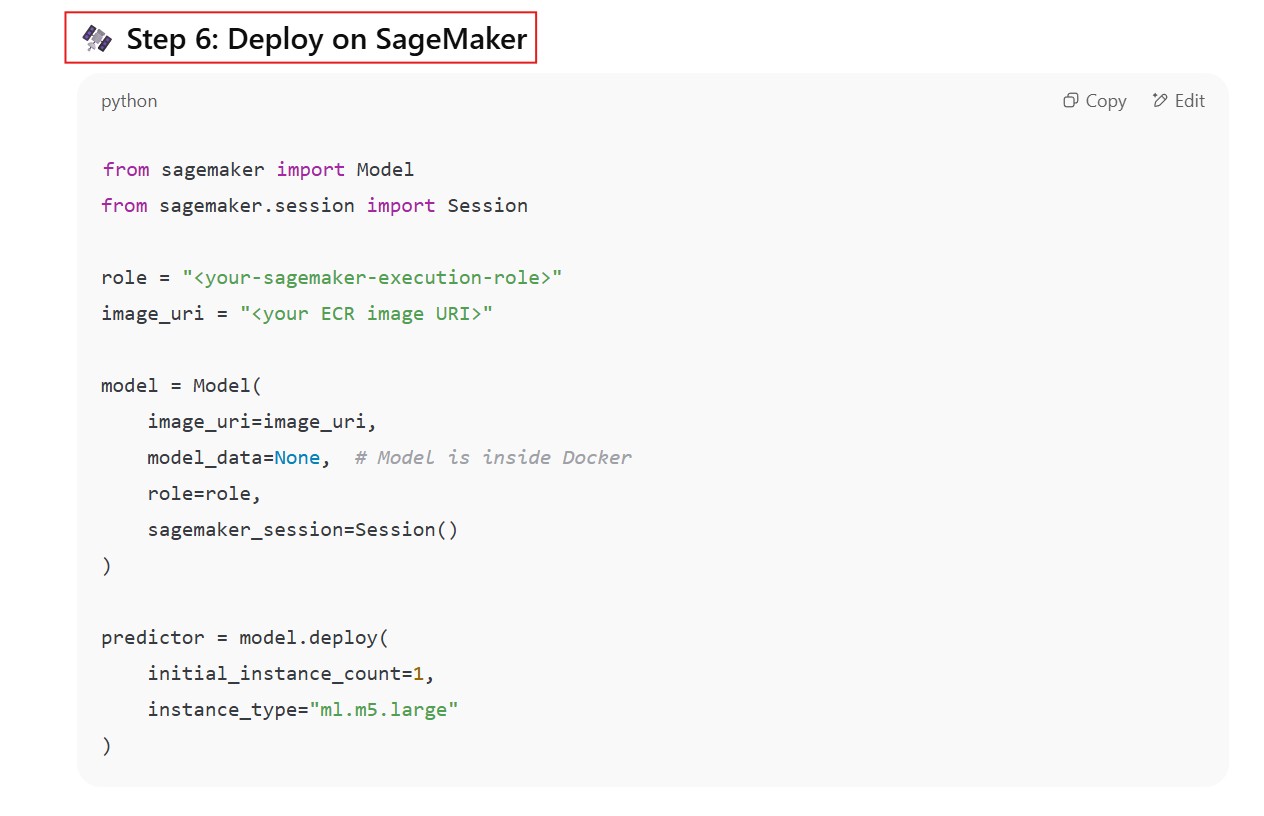Click the 'from sagemaker import Model' line
The image size is (1264, 816).
tap(257, 169)
